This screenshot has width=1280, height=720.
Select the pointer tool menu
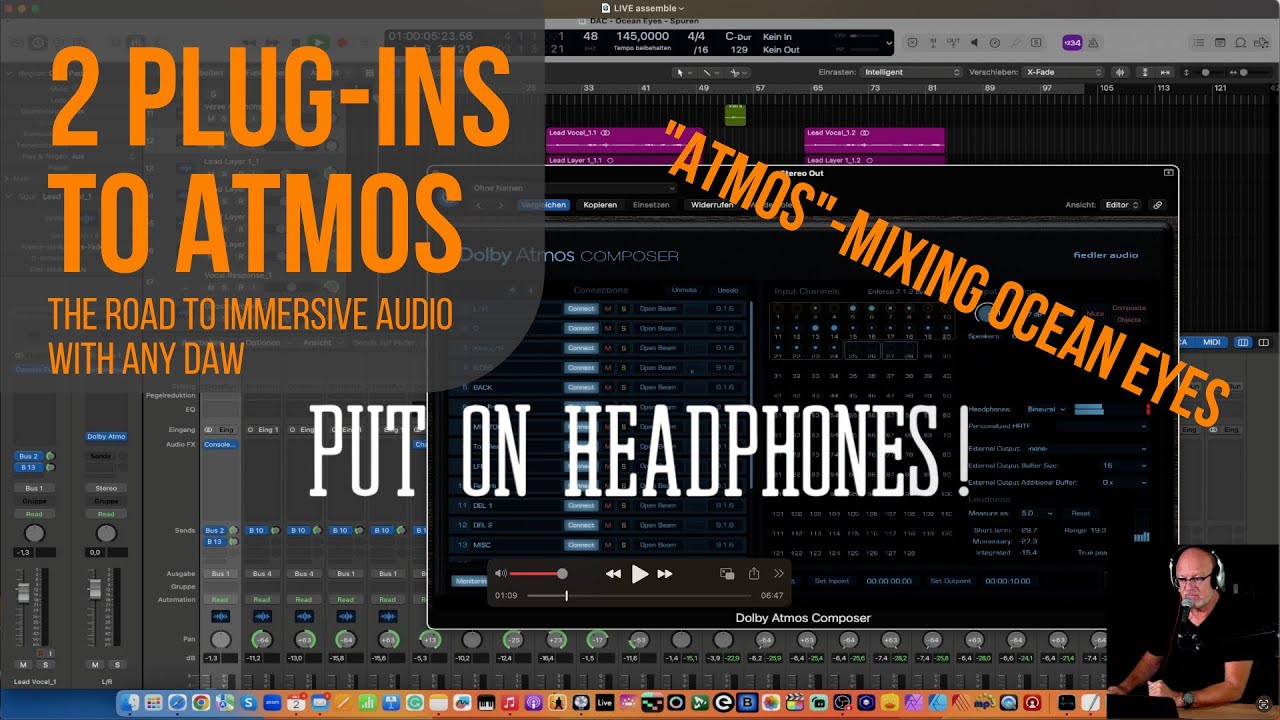click(684, 72)
